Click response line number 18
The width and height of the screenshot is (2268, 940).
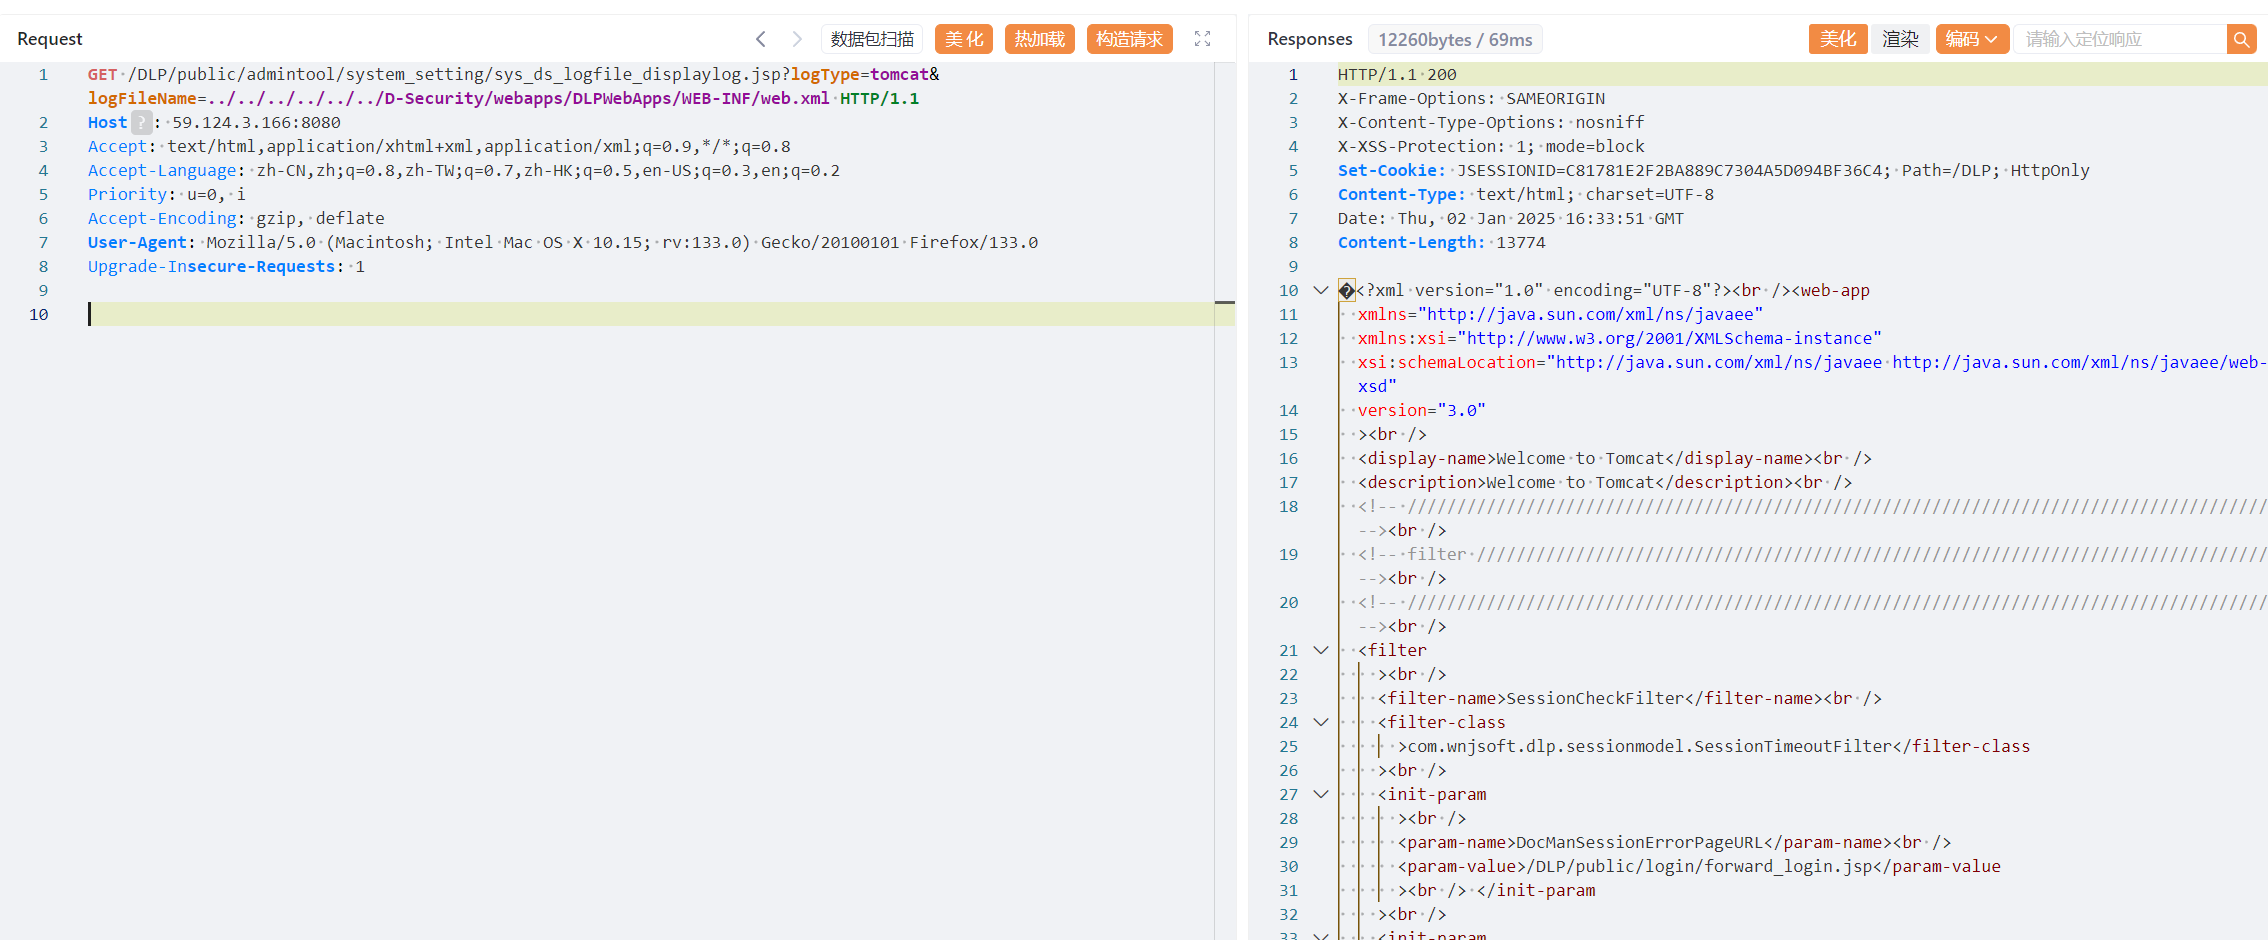click(1288, 506)
